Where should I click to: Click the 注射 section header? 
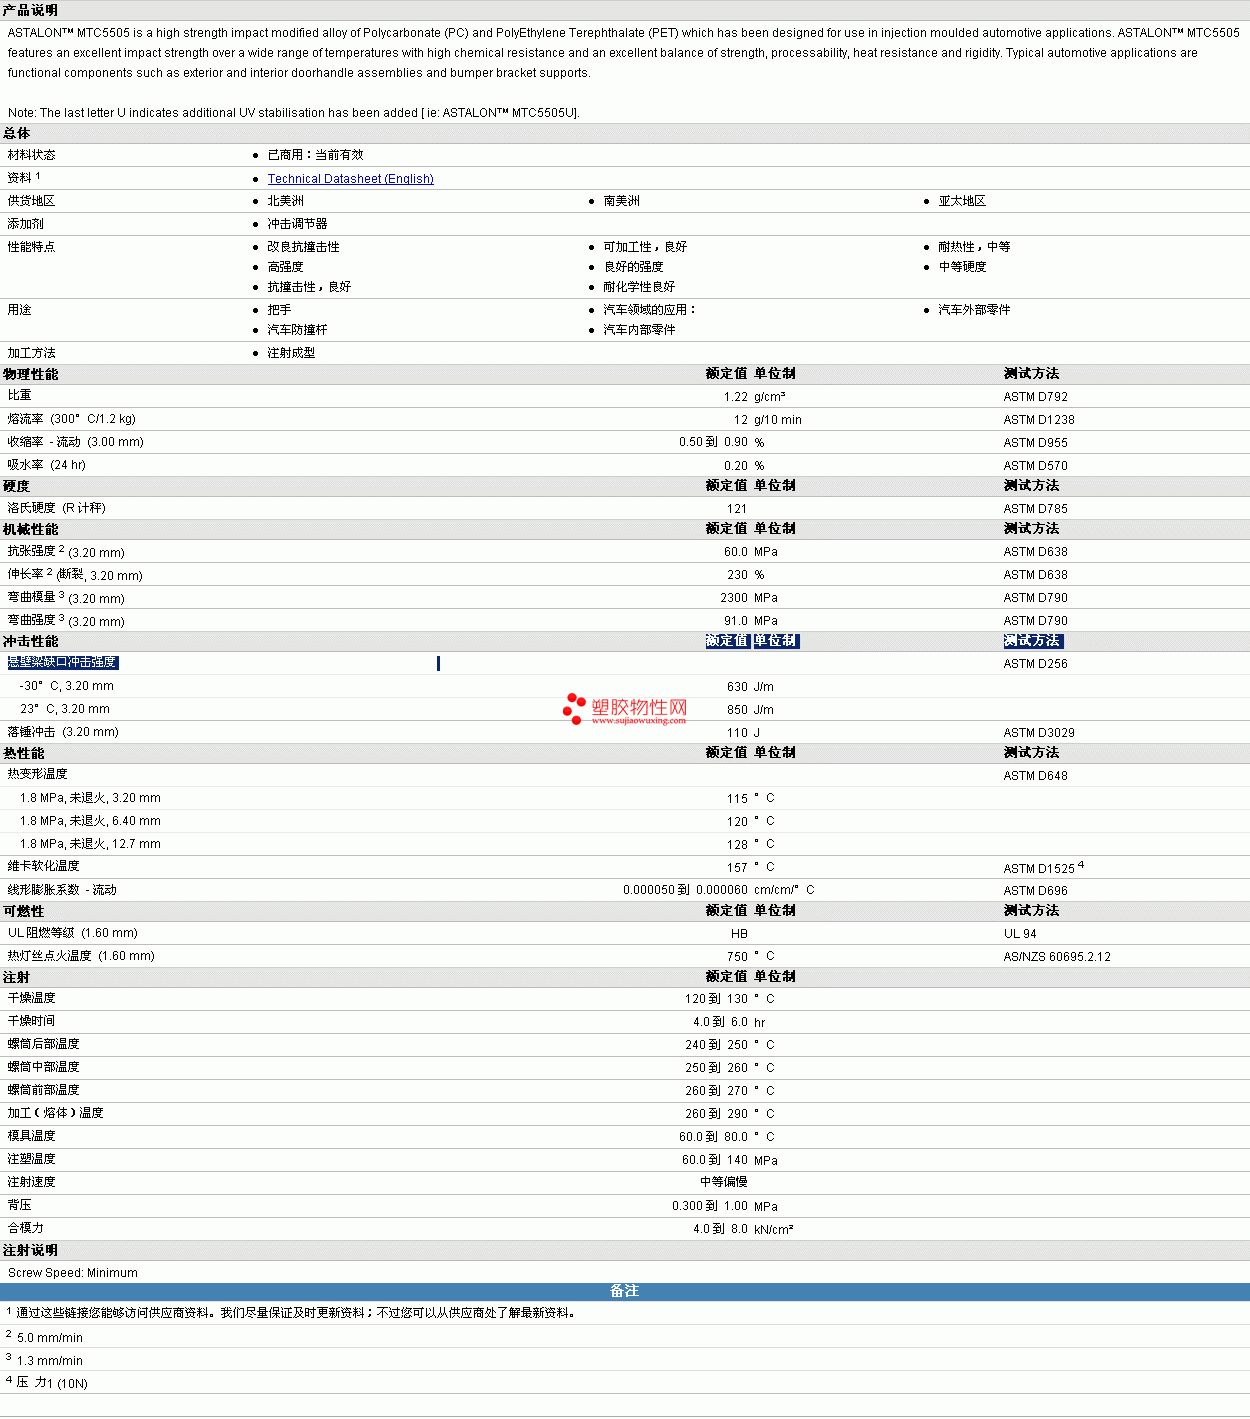point(17,977)
